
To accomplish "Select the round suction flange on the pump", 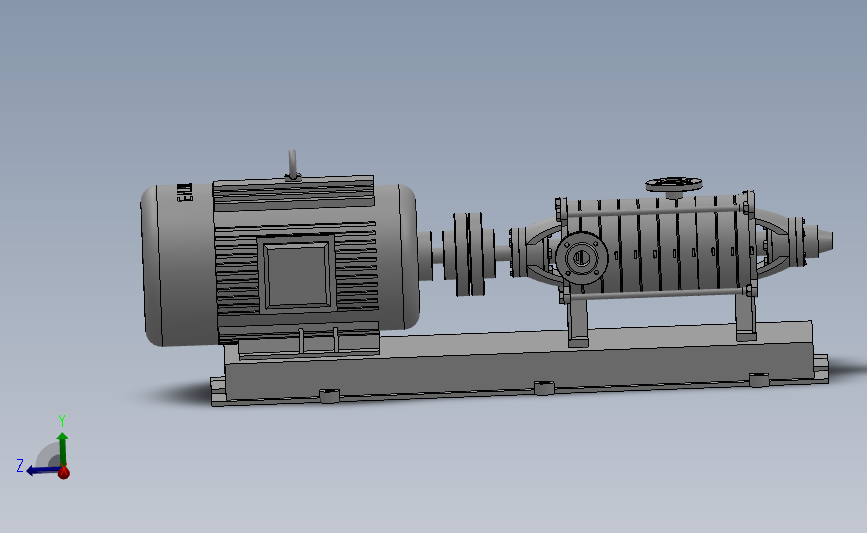I will tap(582, 258).
